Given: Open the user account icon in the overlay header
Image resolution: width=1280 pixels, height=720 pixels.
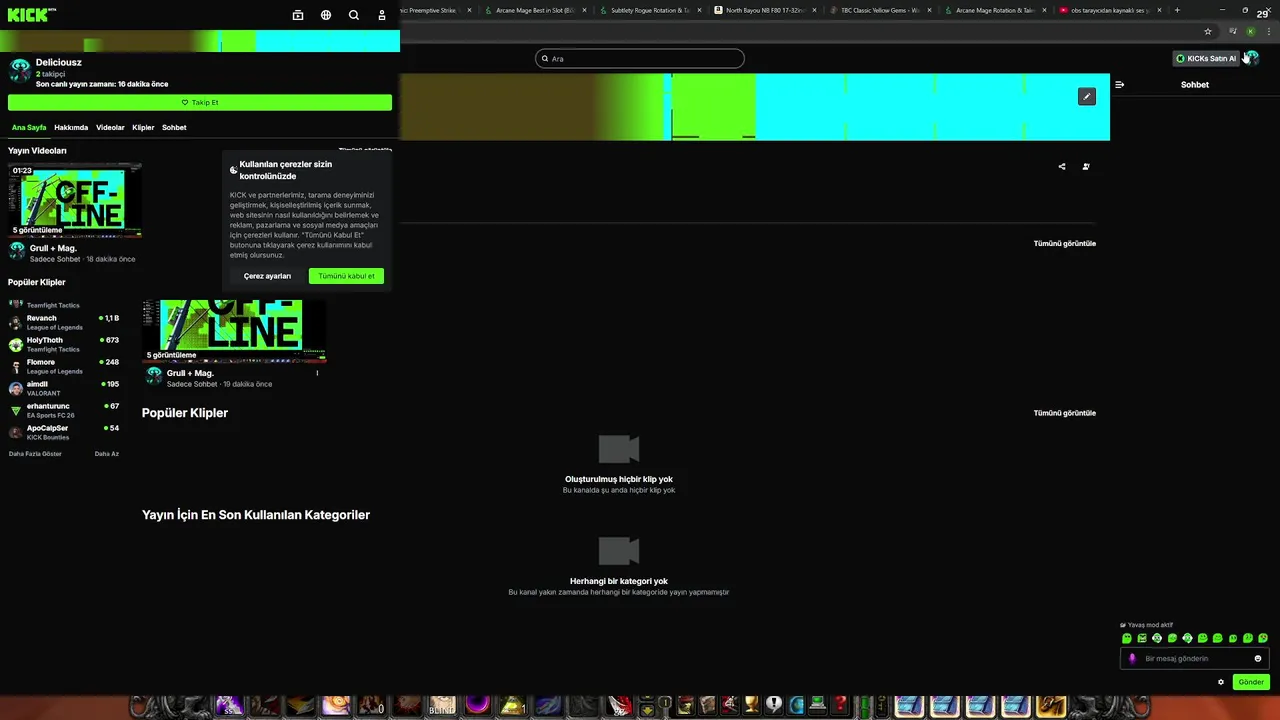Looking at the screenshot, I should (382, 15).
